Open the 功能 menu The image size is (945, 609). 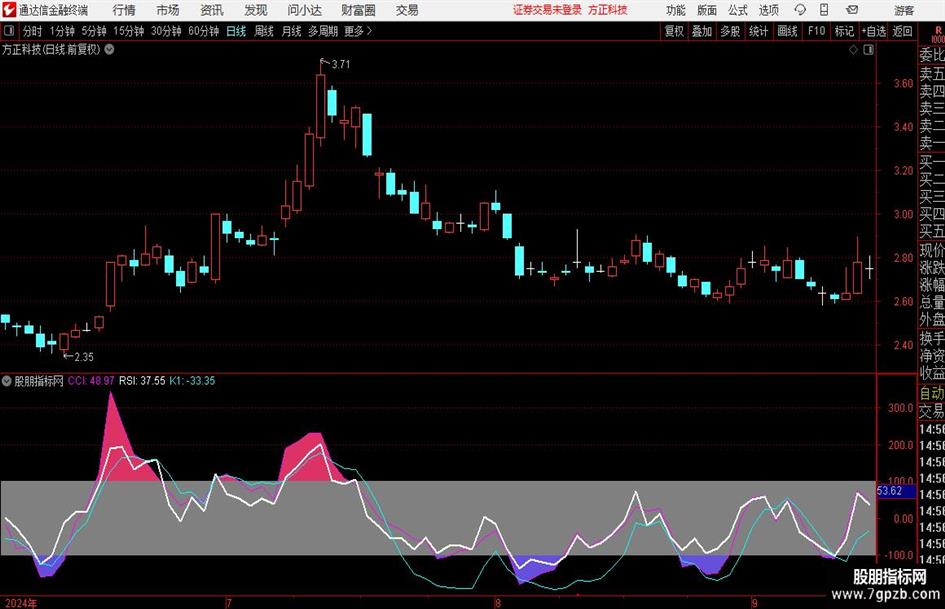676,10
